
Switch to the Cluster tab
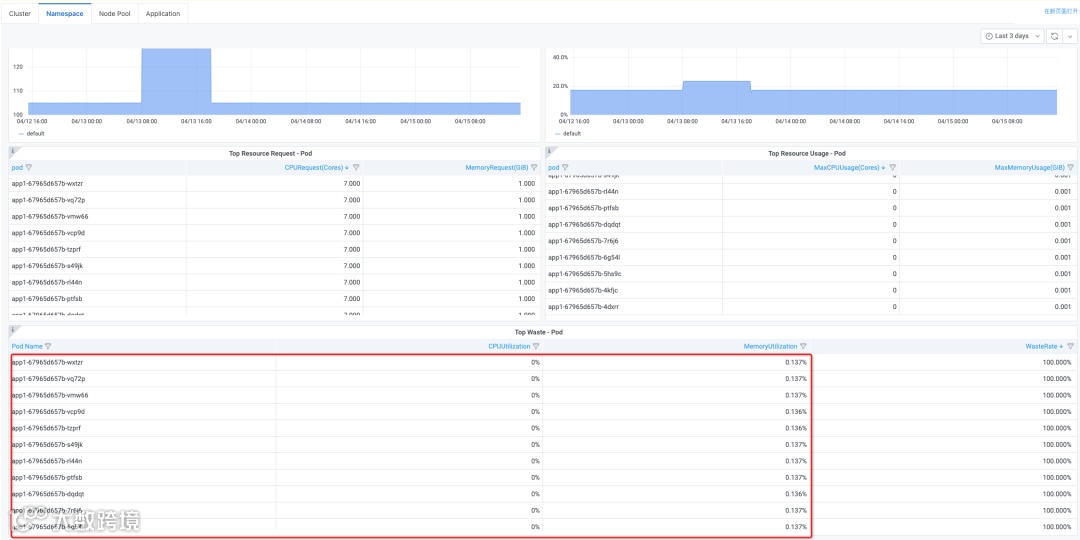pyautogui.click(x=19, y=14)
